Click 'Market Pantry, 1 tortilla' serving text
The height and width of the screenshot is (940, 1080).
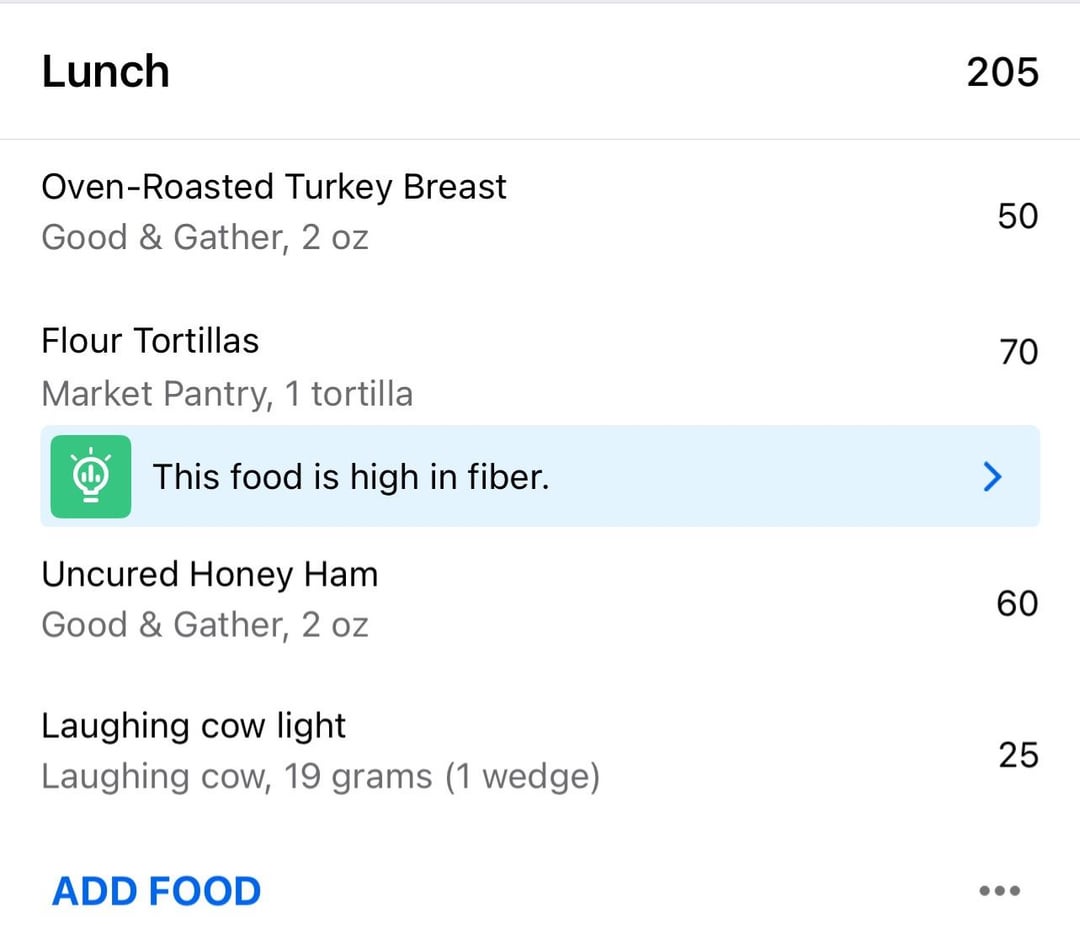[227, 394]
